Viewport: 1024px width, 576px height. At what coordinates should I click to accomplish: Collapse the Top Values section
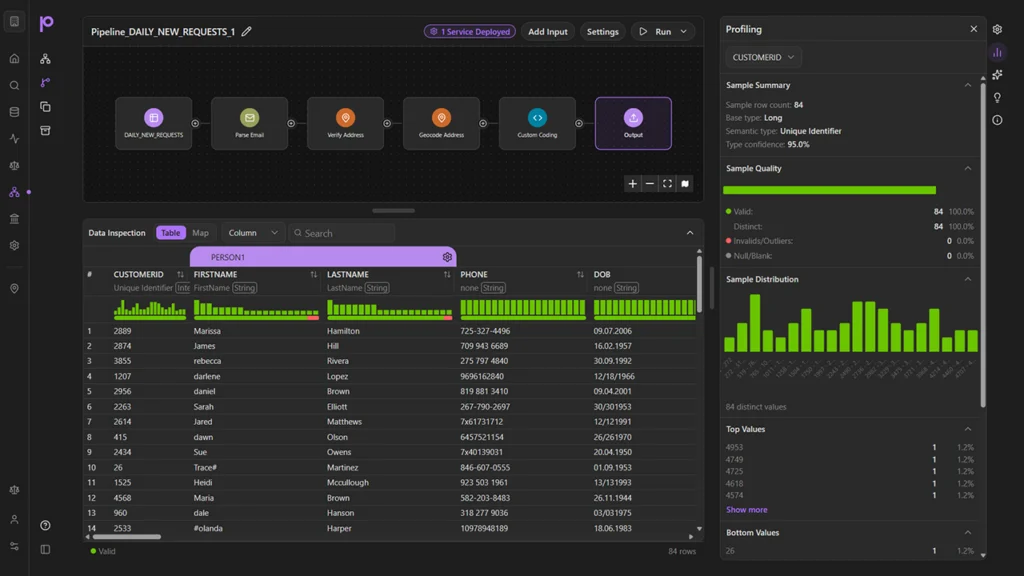(968, 429)
